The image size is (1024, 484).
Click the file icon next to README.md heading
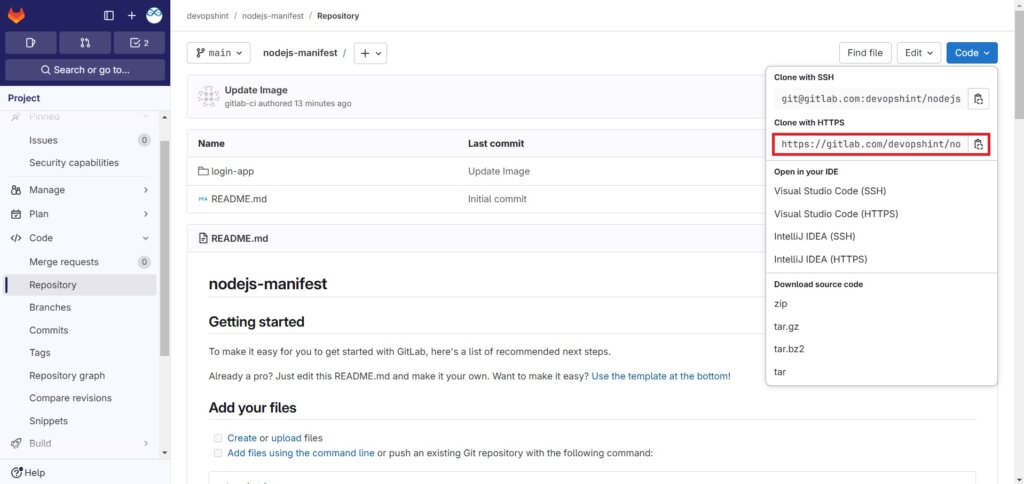(x=203, y=238)
